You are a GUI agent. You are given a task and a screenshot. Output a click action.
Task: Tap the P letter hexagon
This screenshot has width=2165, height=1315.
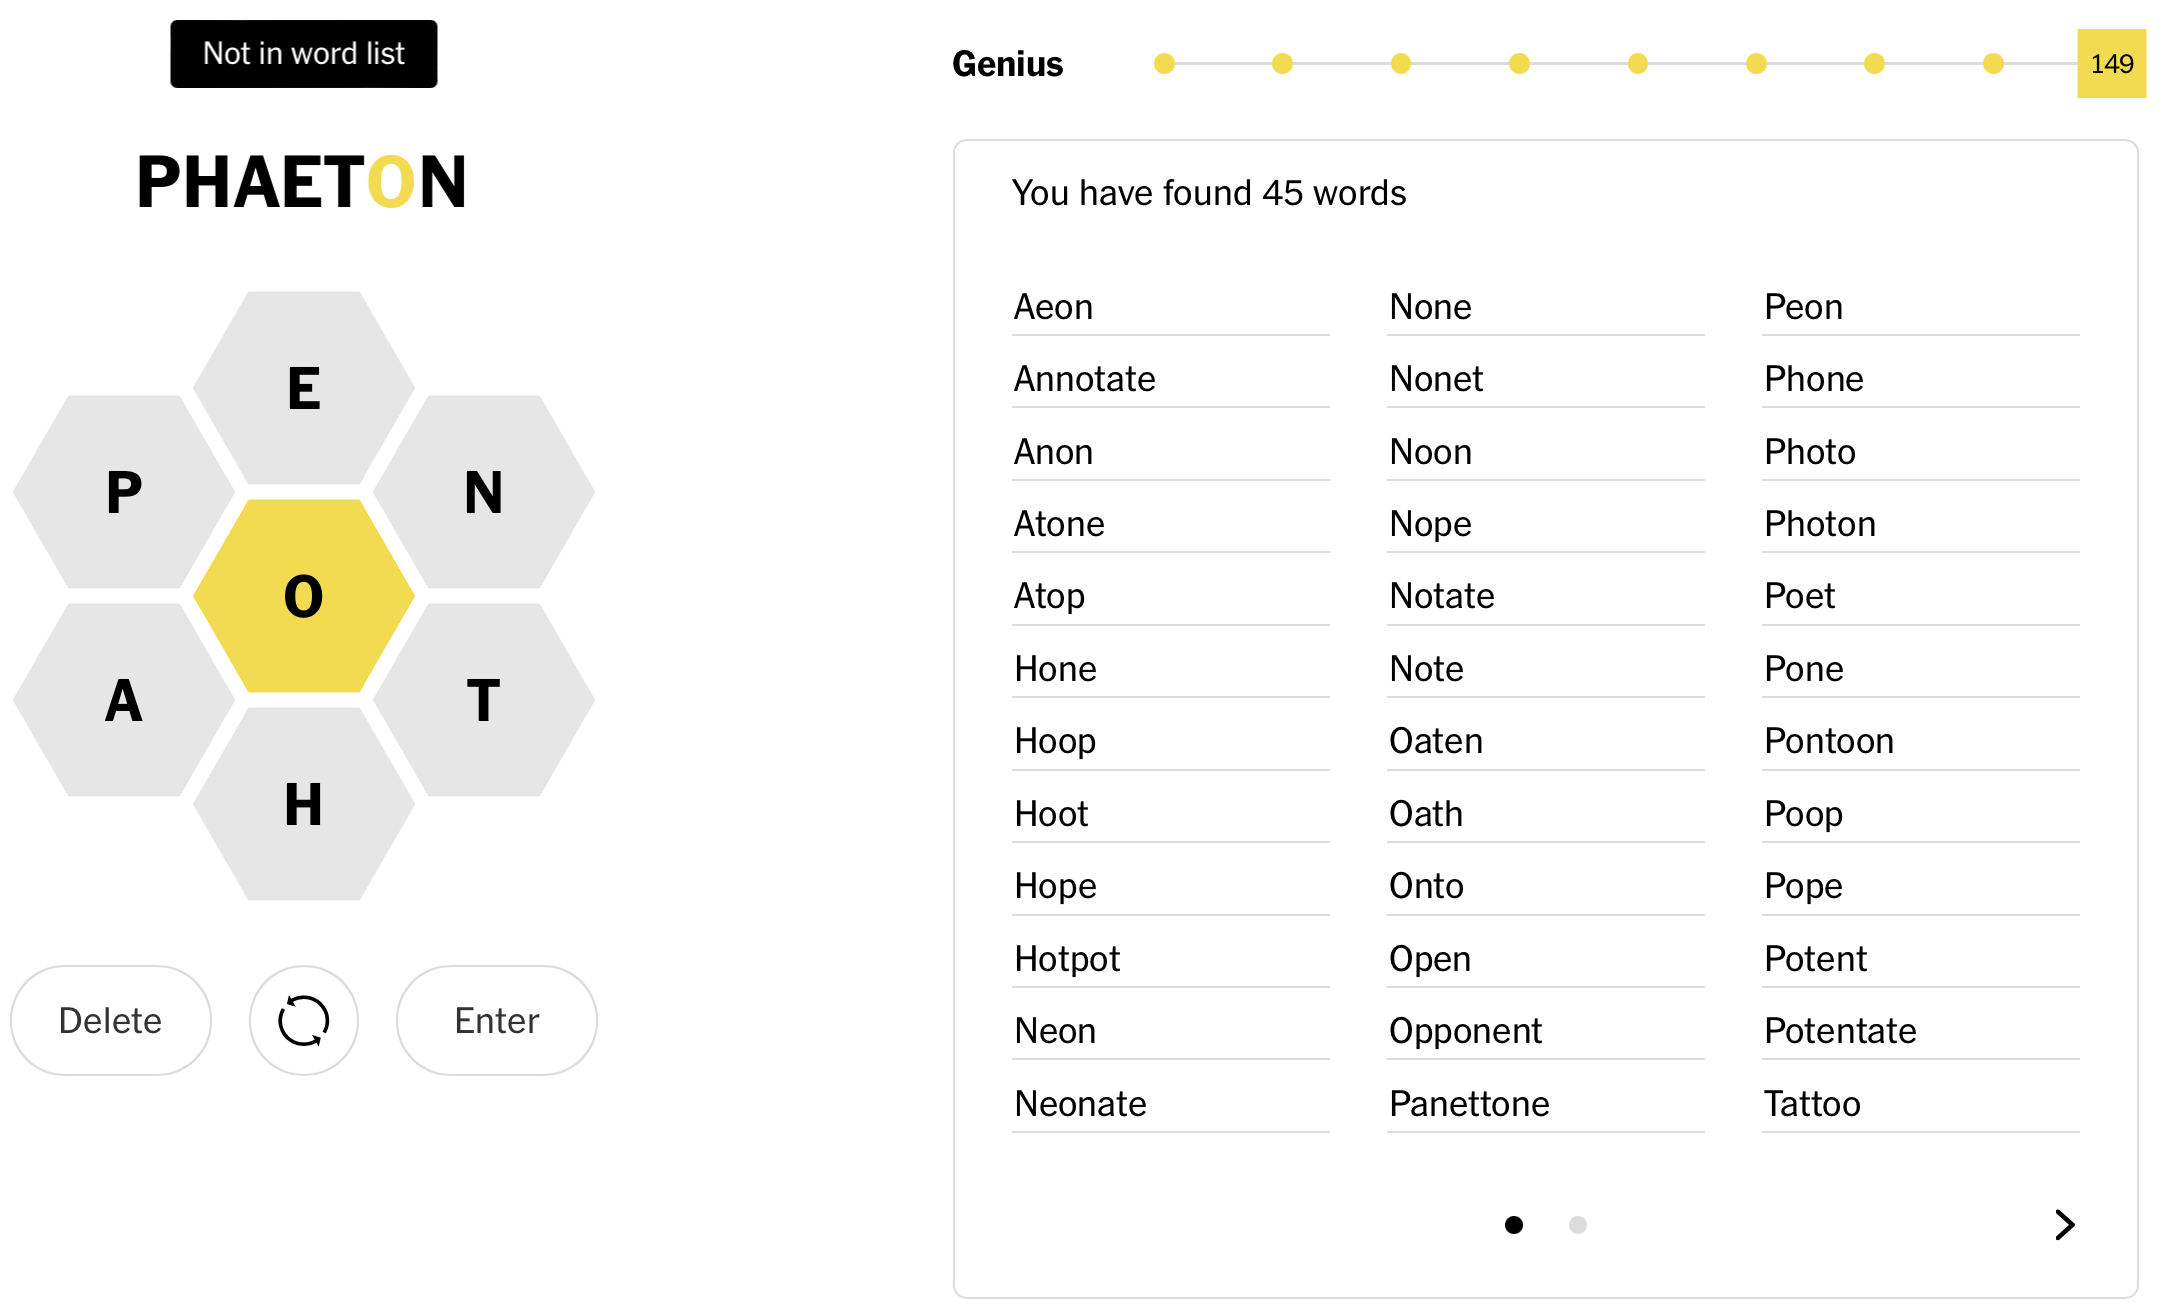[124, 492]
